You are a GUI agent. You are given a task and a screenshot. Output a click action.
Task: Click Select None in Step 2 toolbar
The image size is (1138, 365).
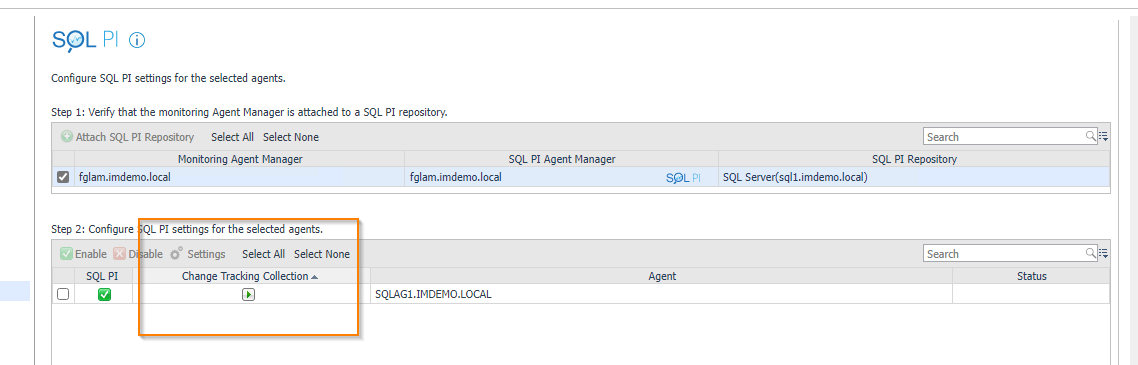pyautogui.click(x=322, y=254)
